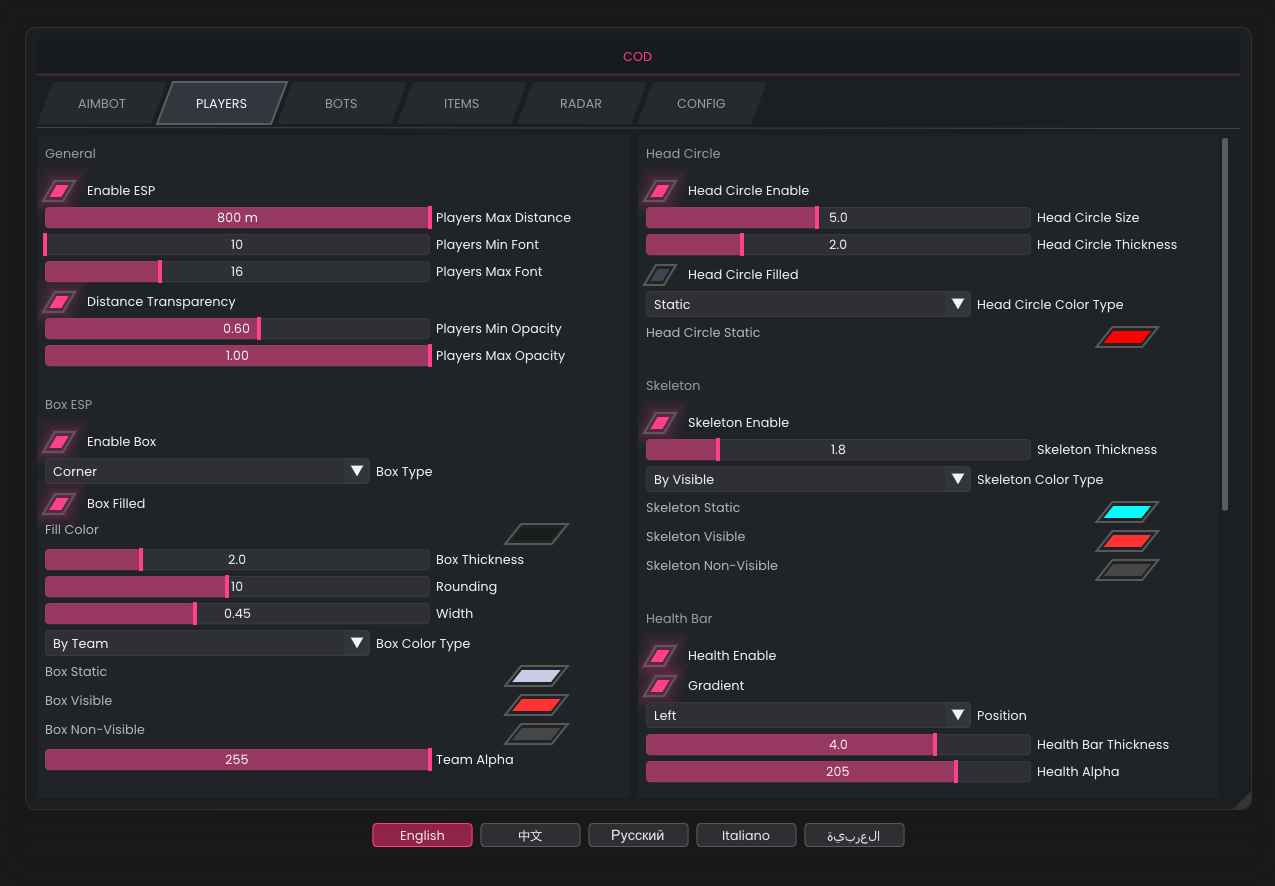Turn off the health bar Gradient checkbox
The image size is (1275, 886).
point(661,685)
